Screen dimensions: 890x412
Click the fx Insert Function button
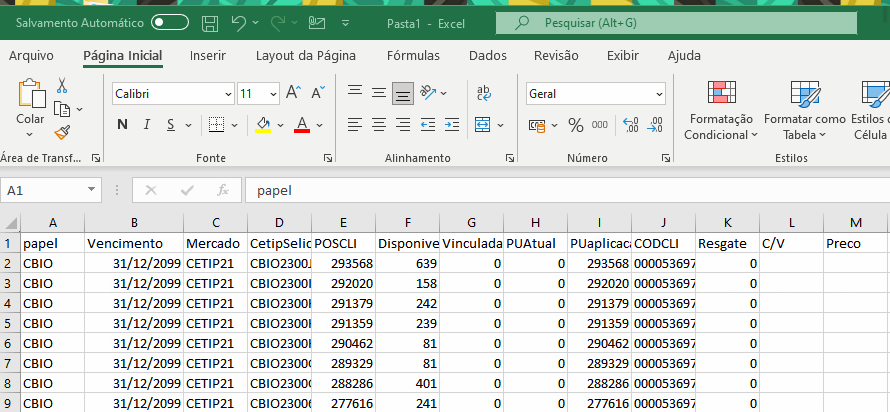click(x=223, y=190)
